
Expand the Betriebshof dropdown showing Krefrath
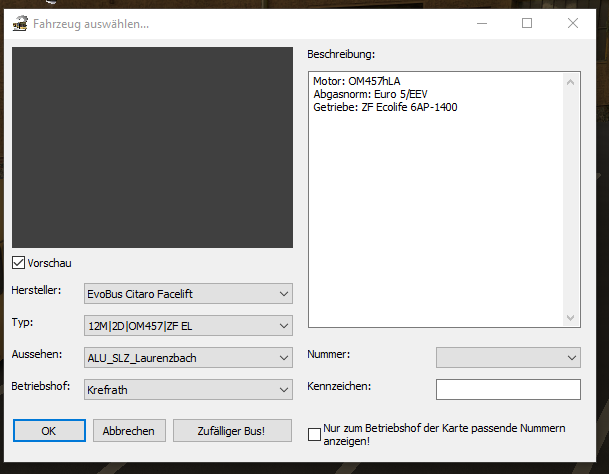pyautogui.click(x=188, y=389)
